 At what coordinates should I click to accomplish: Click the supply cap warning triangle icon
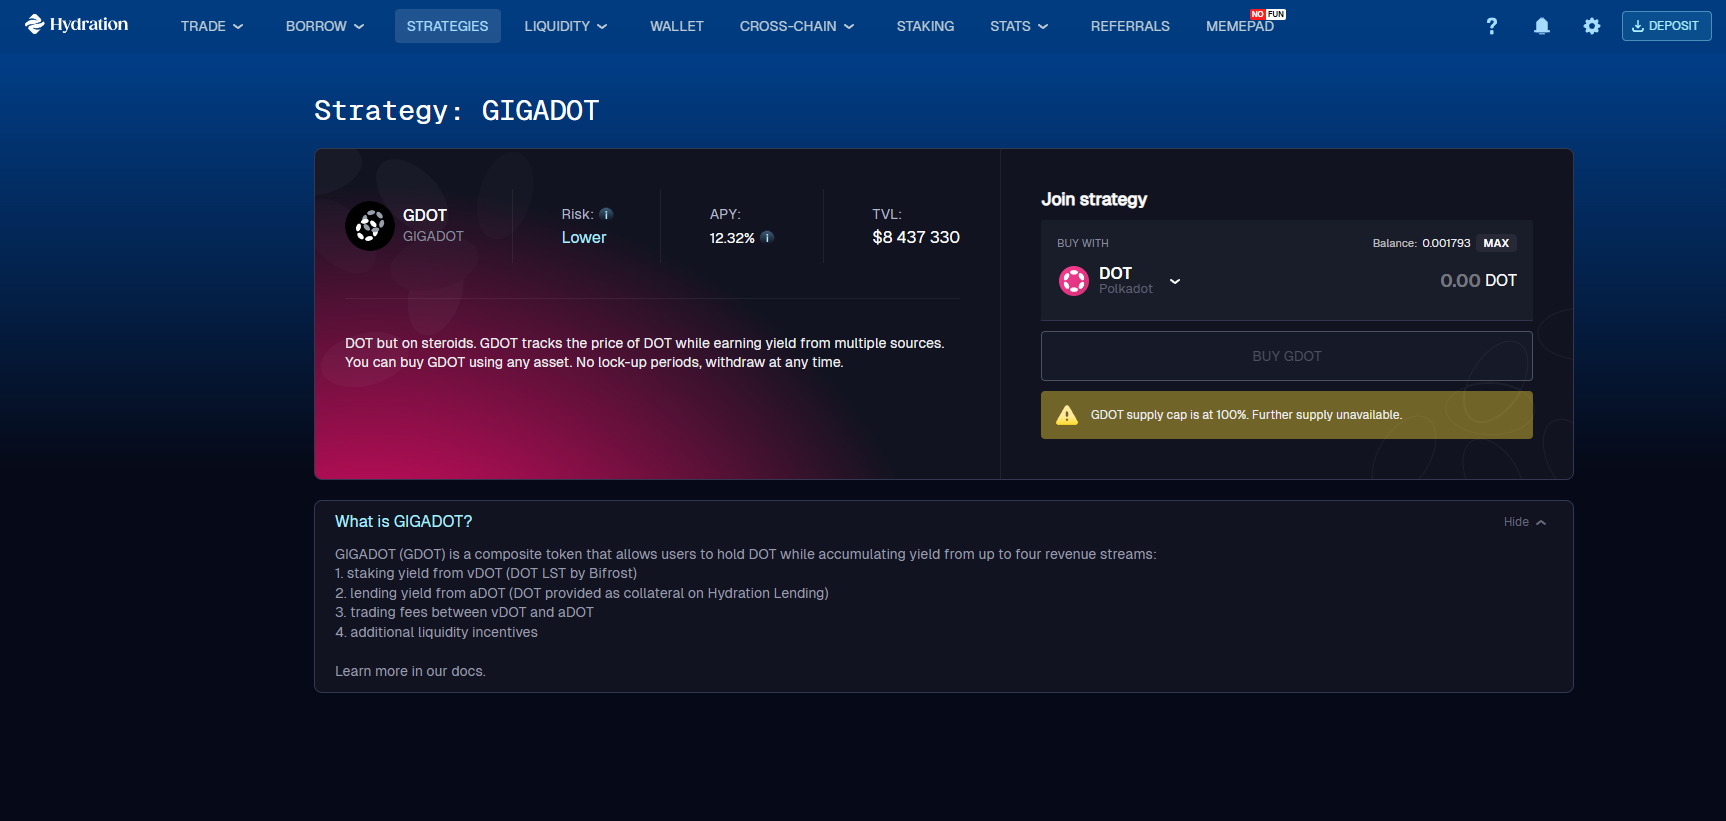(1067, 415)
